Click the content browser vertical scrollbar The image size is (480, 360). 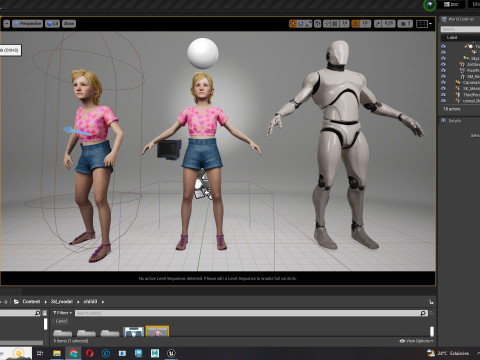(x=432, y=331)
